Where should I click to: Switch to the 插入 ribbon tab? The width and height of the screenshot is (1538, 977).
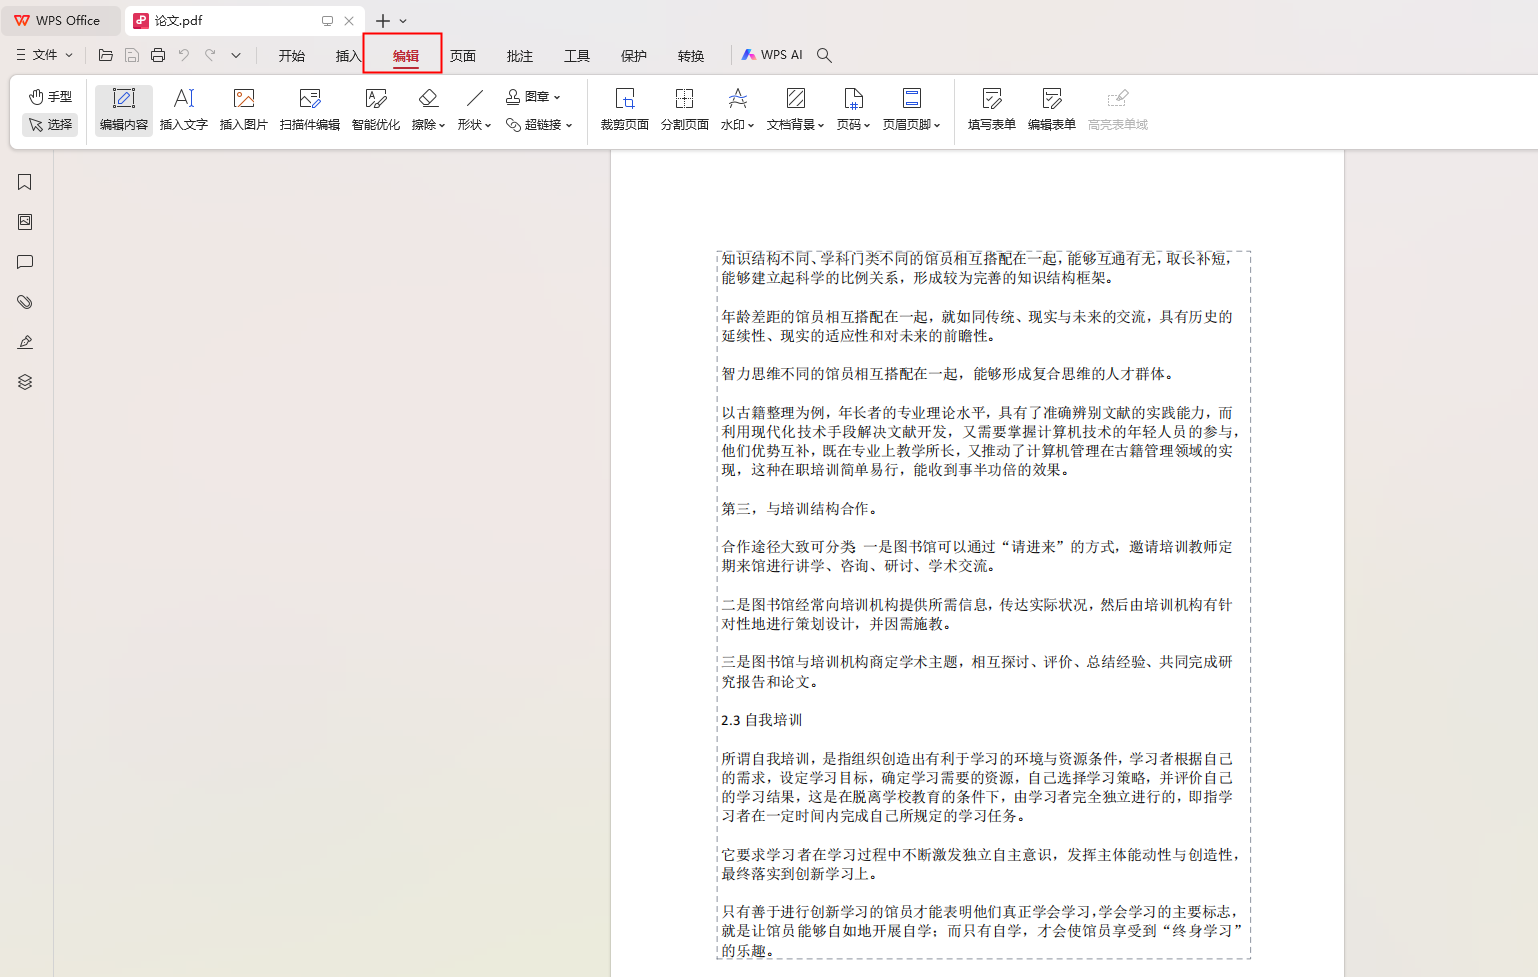(349, 56)
